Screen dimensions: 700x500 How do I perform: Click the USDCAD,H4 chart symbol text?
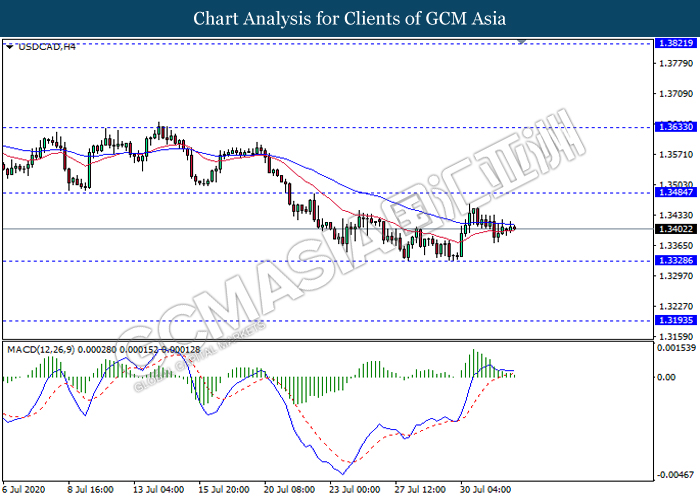46,46
